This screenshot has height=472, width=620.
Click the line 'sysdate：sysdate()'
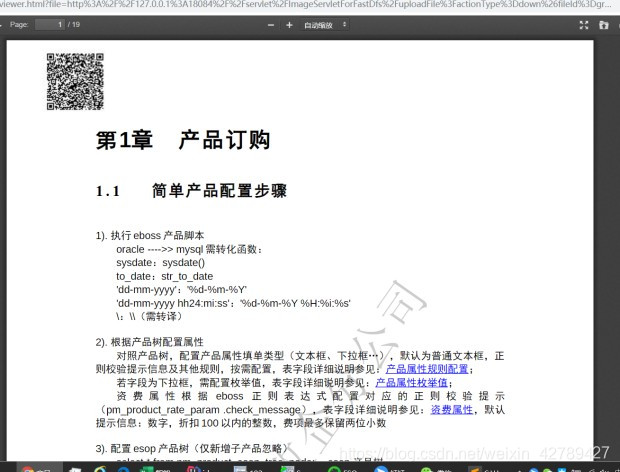pos(161,262)
